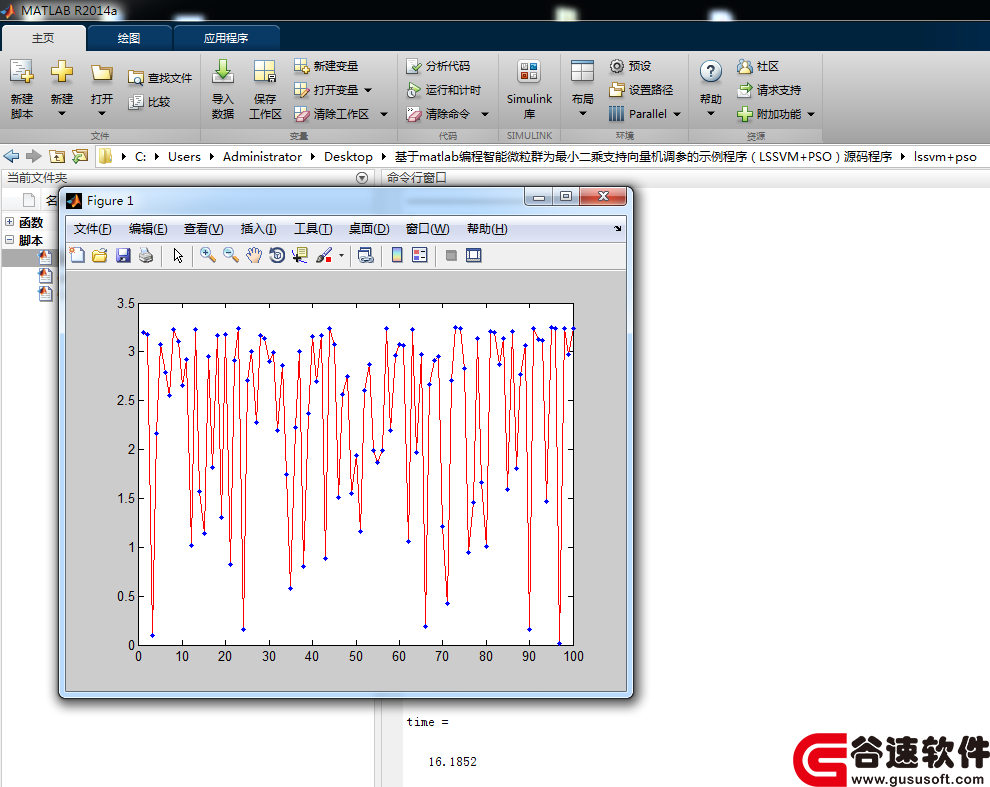990x787 pixels.
Task: Open the 桌面(D) menu in Figure 1
Action: click(369, 229)
